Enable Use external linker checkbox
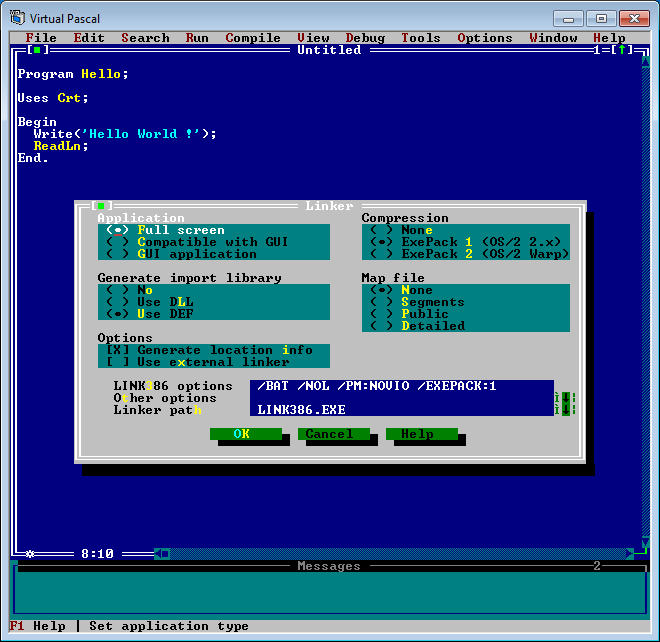This screenshot has height=642, width=660. [x=118, y=362]
